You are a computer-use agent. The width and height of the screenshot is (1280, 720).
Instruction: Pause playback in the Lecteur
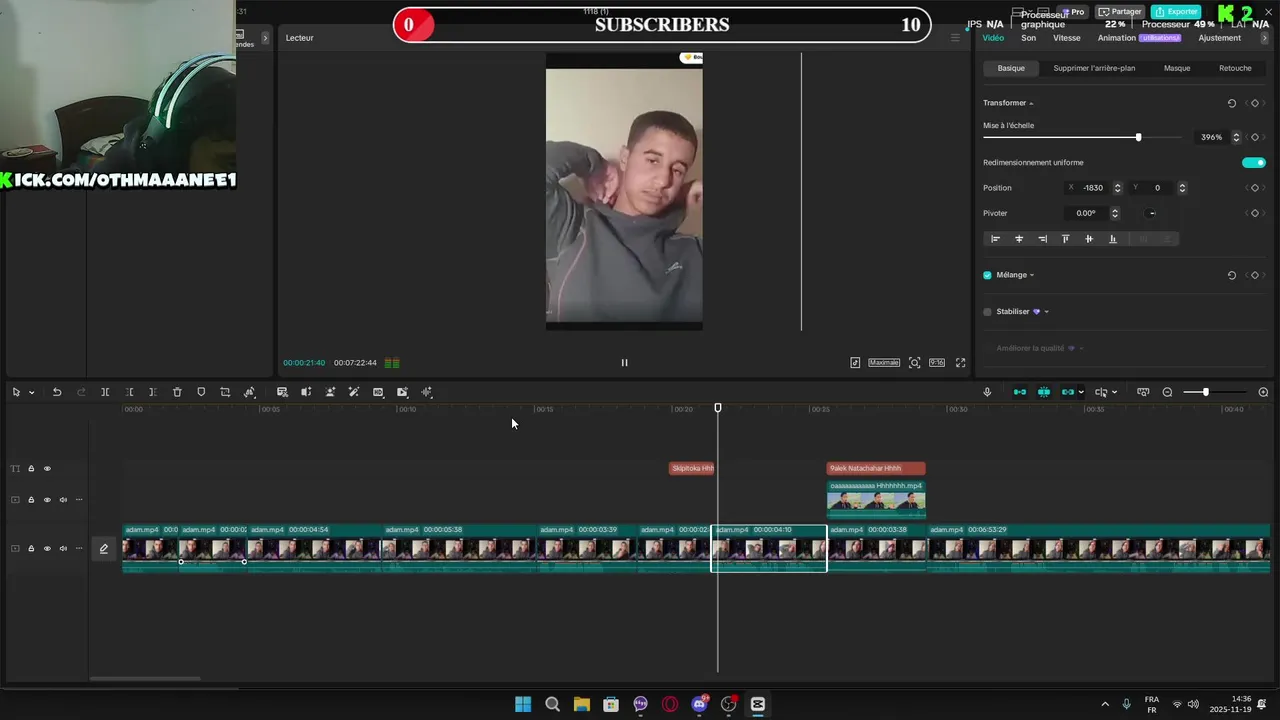point(624,363)
